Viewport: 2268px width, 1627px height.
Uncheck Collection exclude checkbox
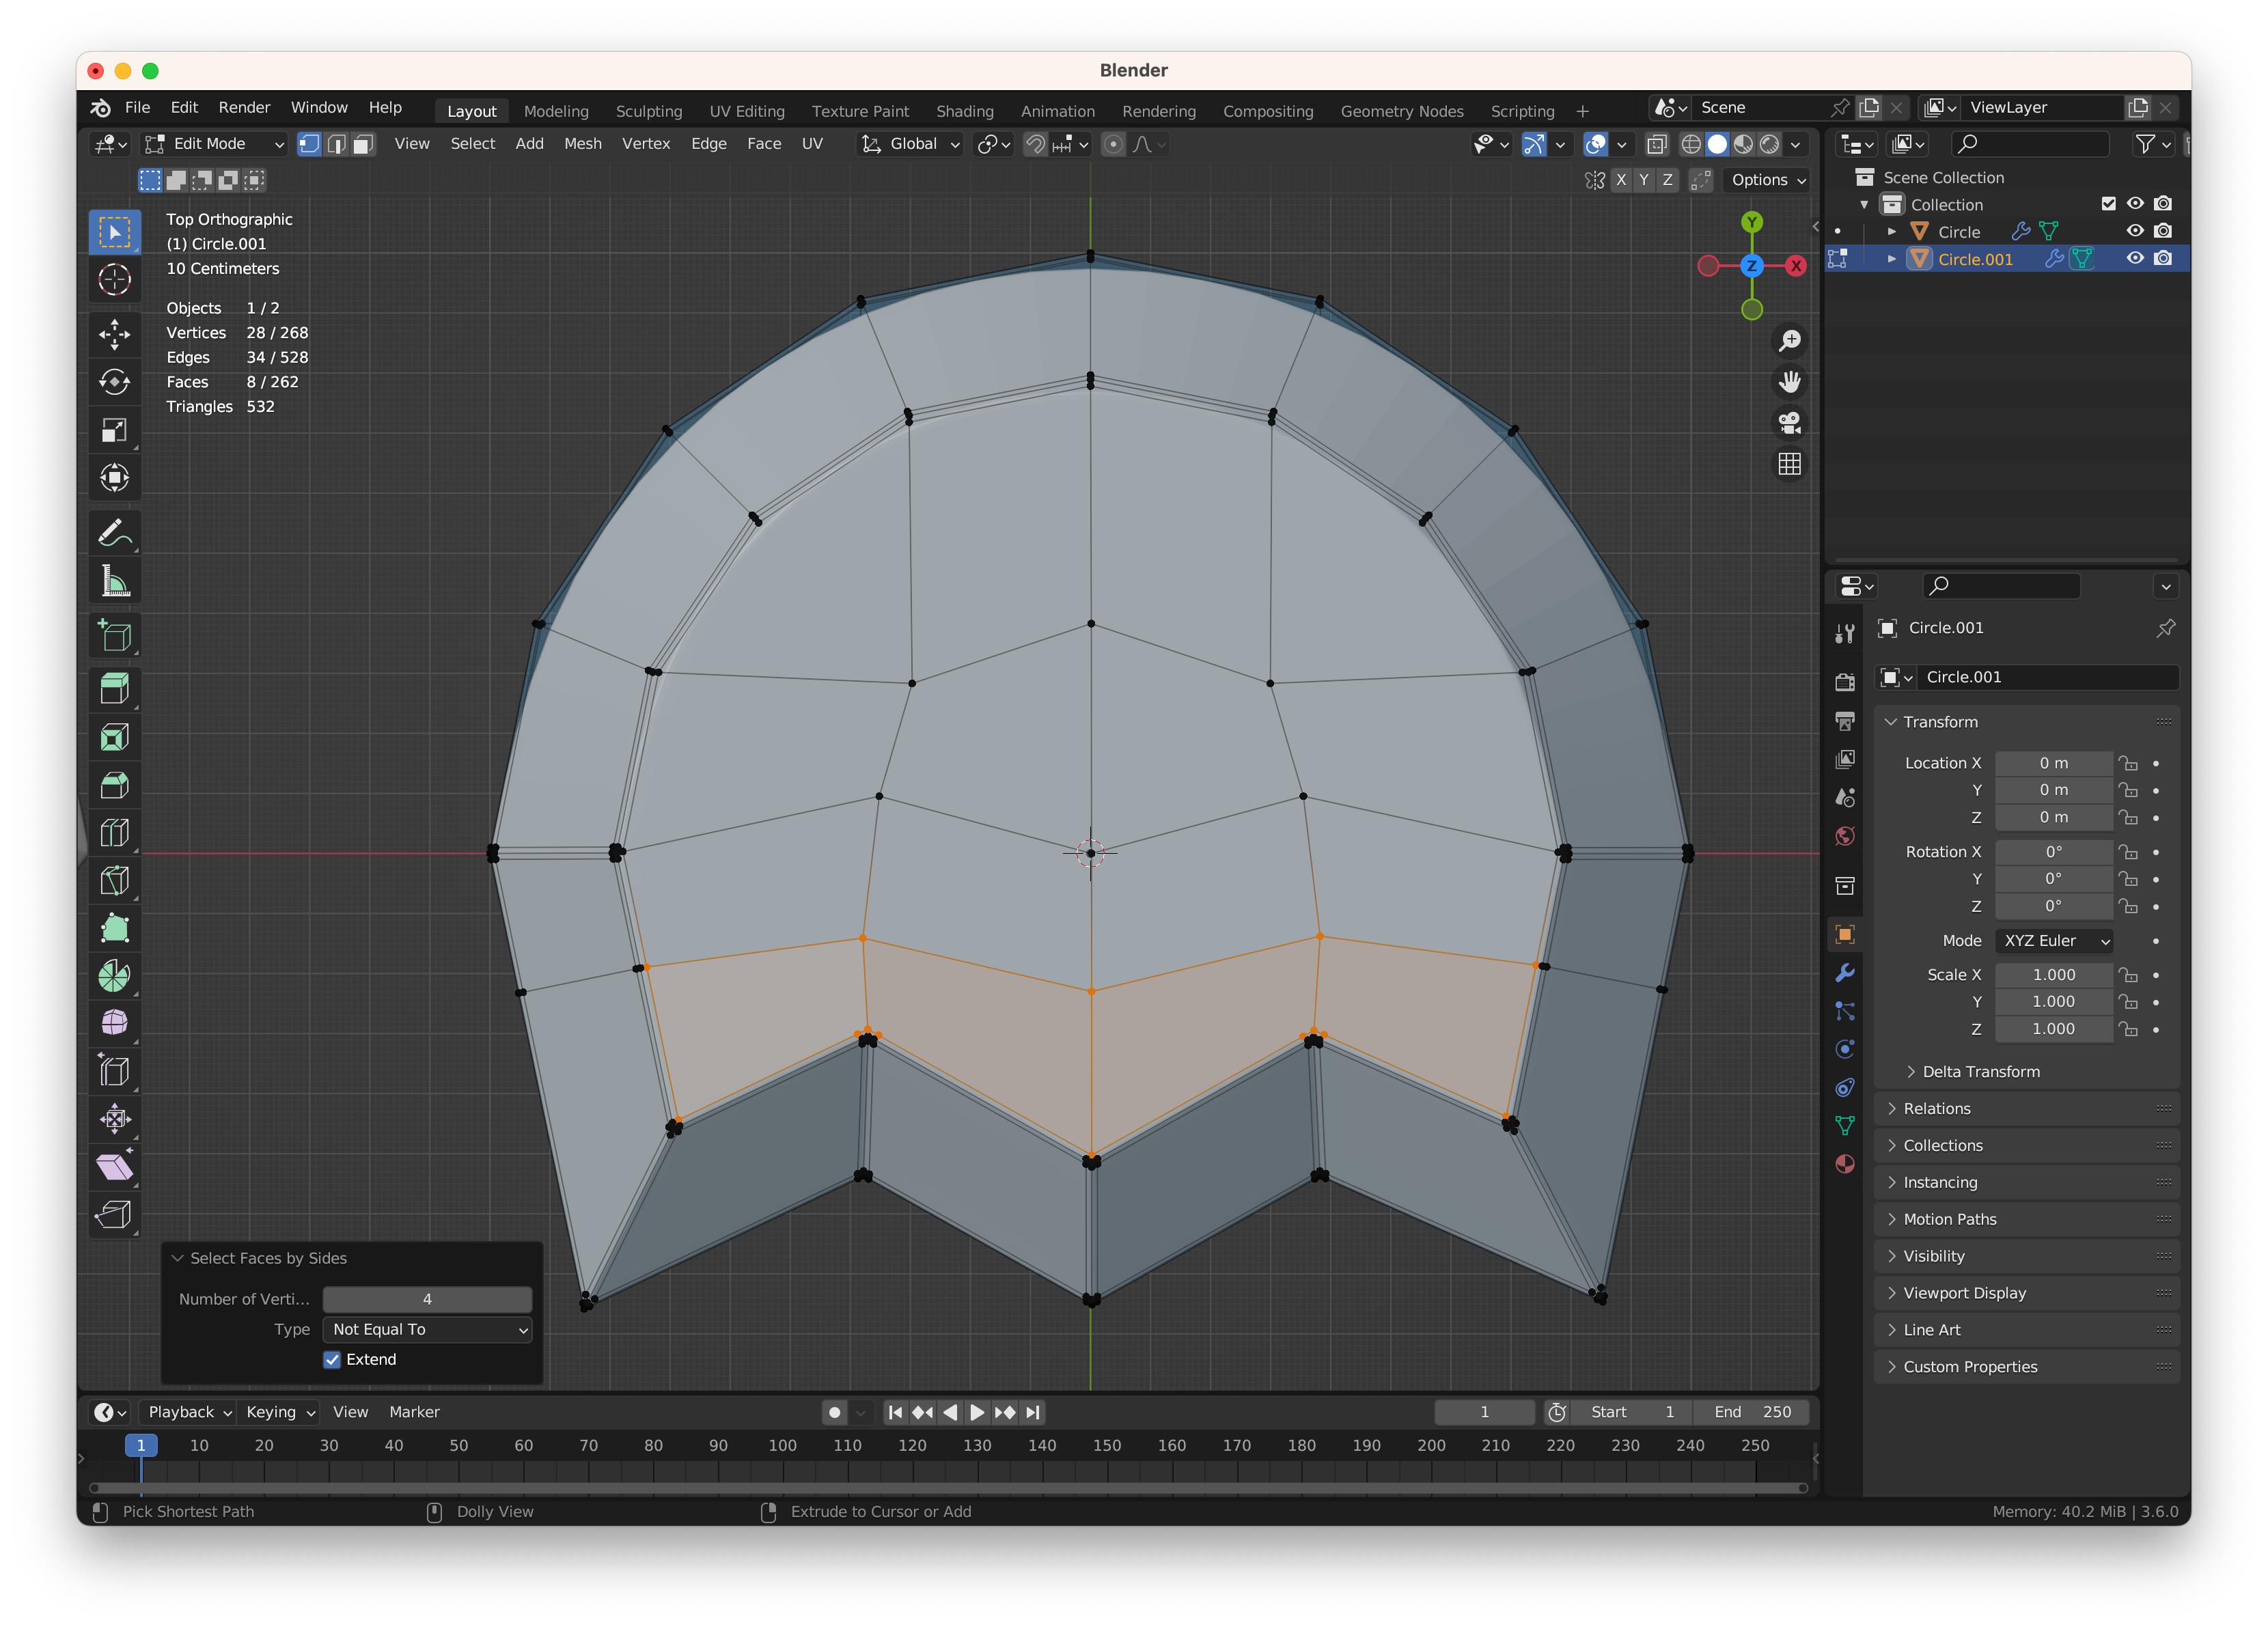2108,204
